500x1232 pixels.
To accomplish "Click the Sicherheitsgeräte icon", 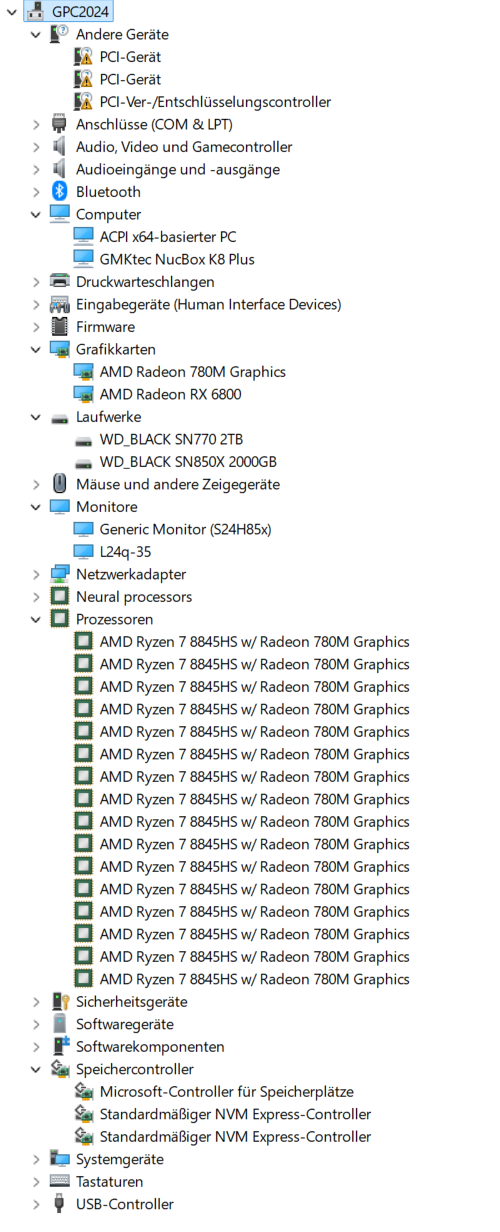I will (60, 1002).
